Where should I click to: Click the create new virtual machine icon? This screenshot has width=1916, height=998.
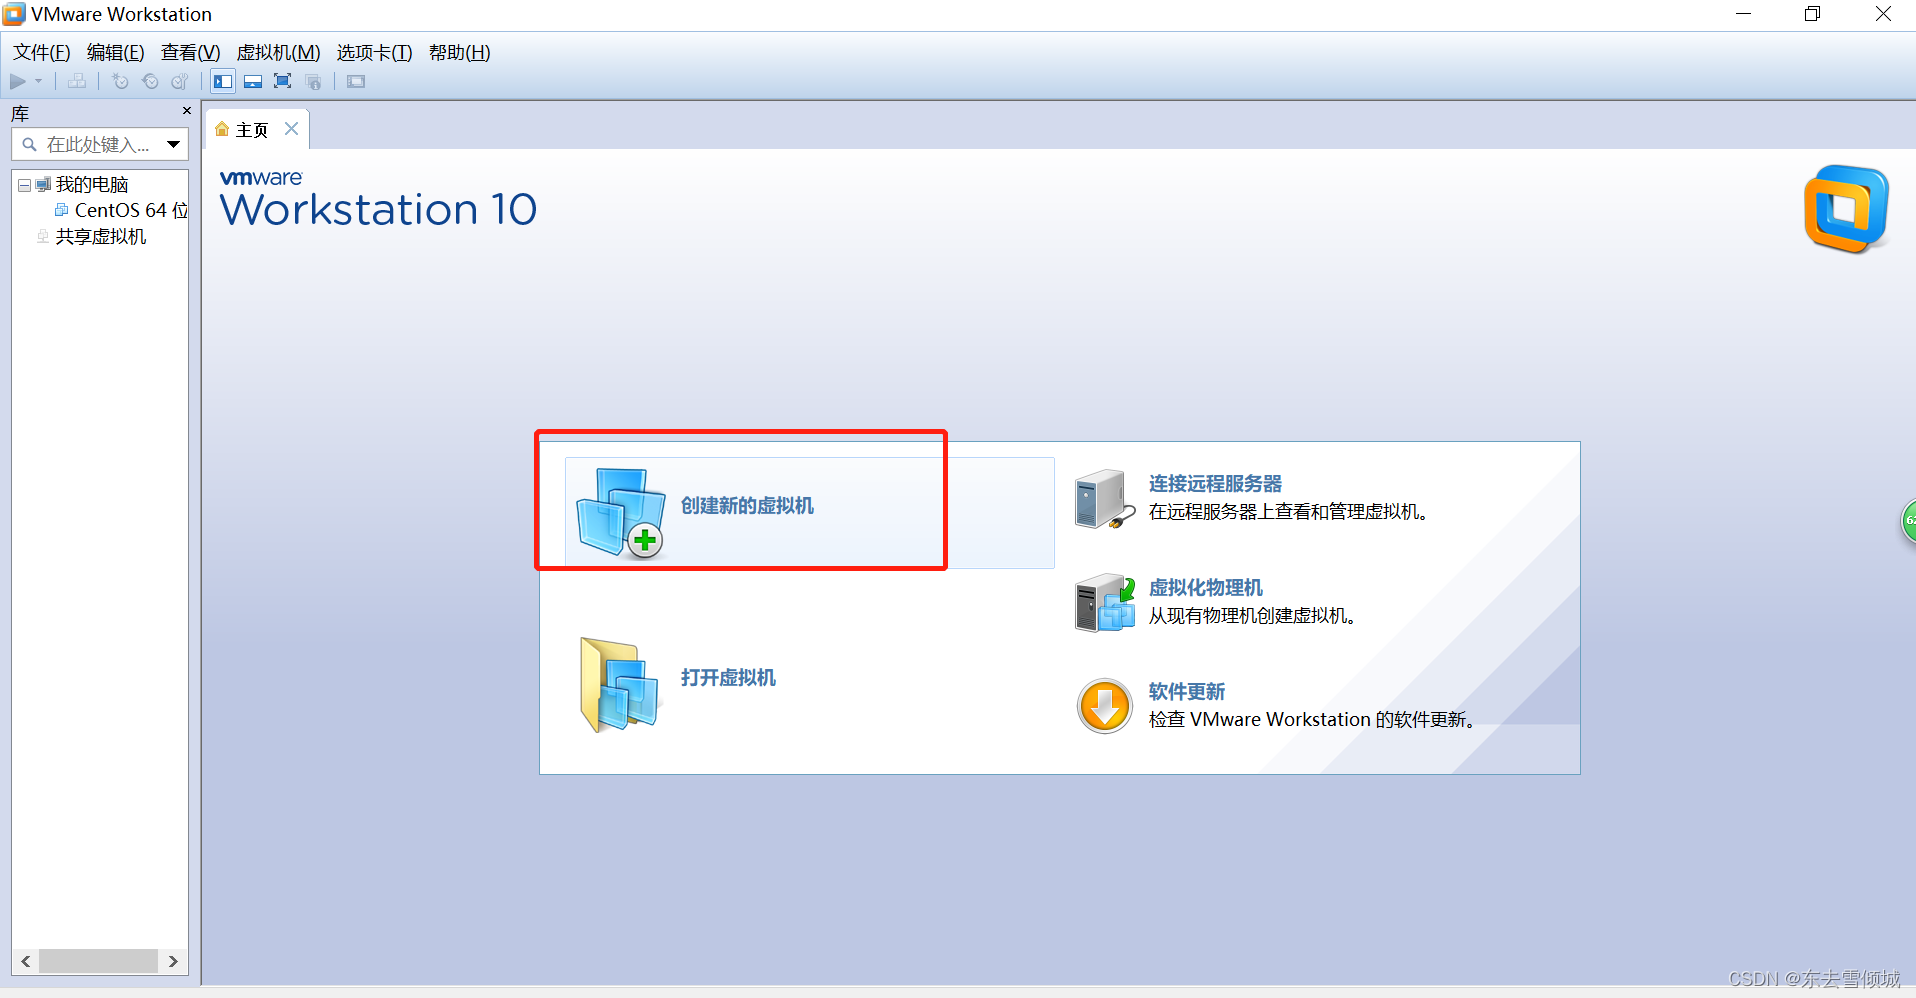[621, 513]
